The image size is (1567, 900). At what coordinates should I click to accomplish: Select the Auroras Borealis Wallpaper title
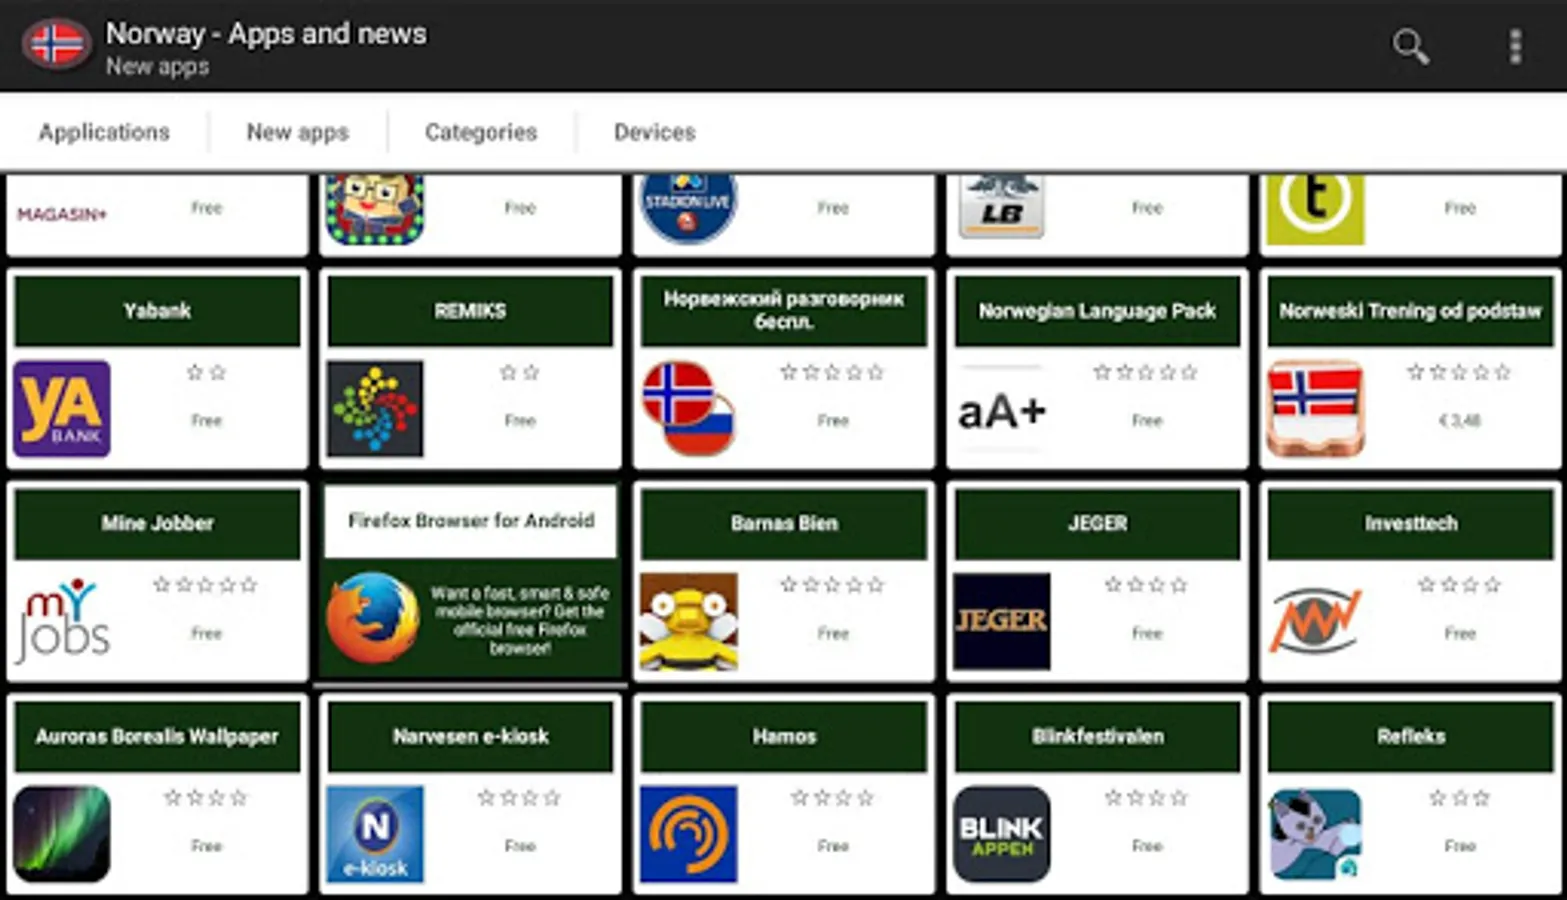coord(158,737)
